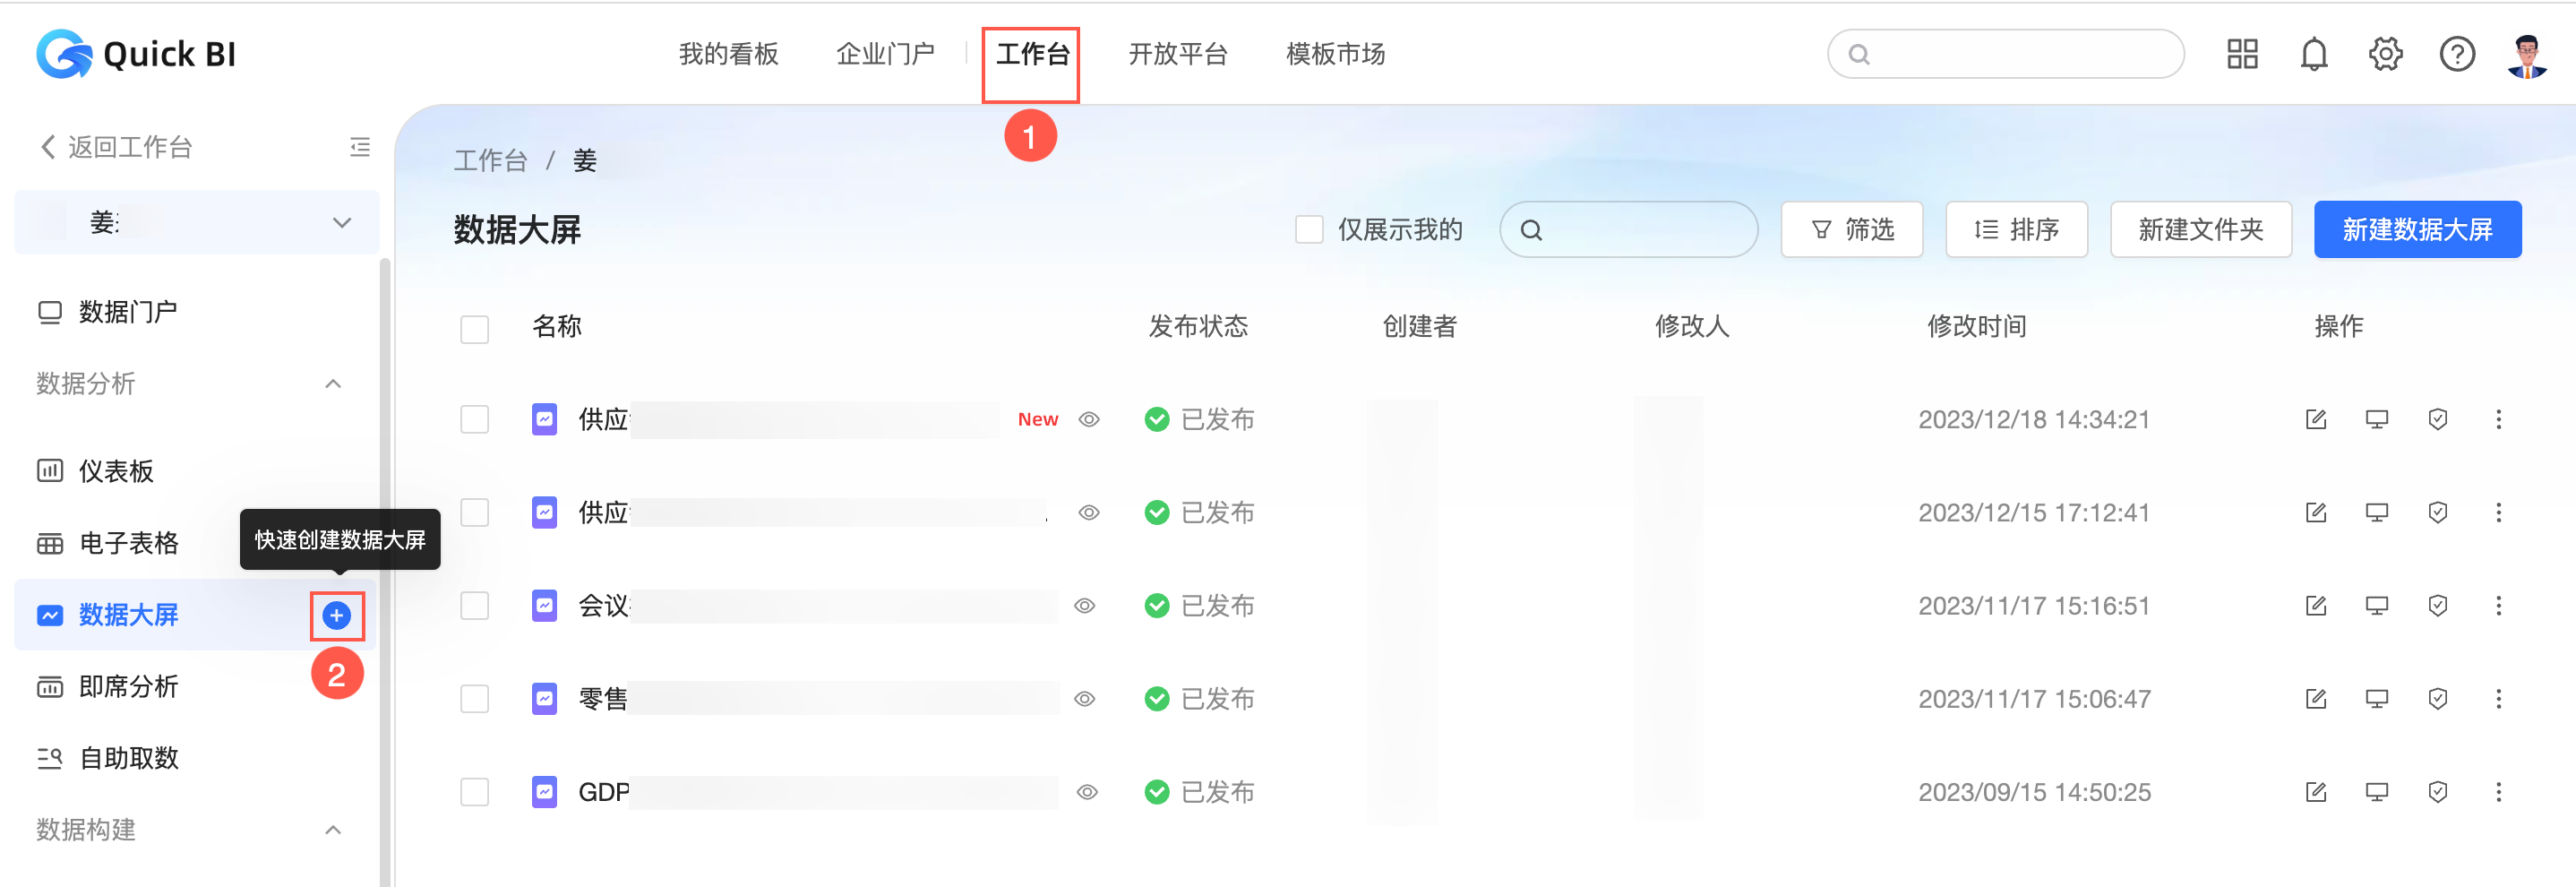This screenshot has height=887, width=2576.
Task: Preview the row modified 2023/11/17 15:16:51
Action: tap(2377, 606)
